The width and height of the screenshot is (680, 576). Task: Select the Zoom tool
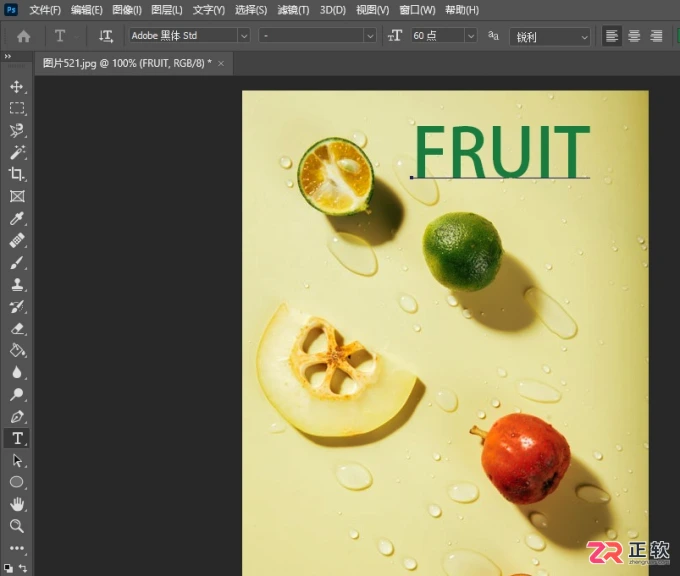[x=17, y=526]
